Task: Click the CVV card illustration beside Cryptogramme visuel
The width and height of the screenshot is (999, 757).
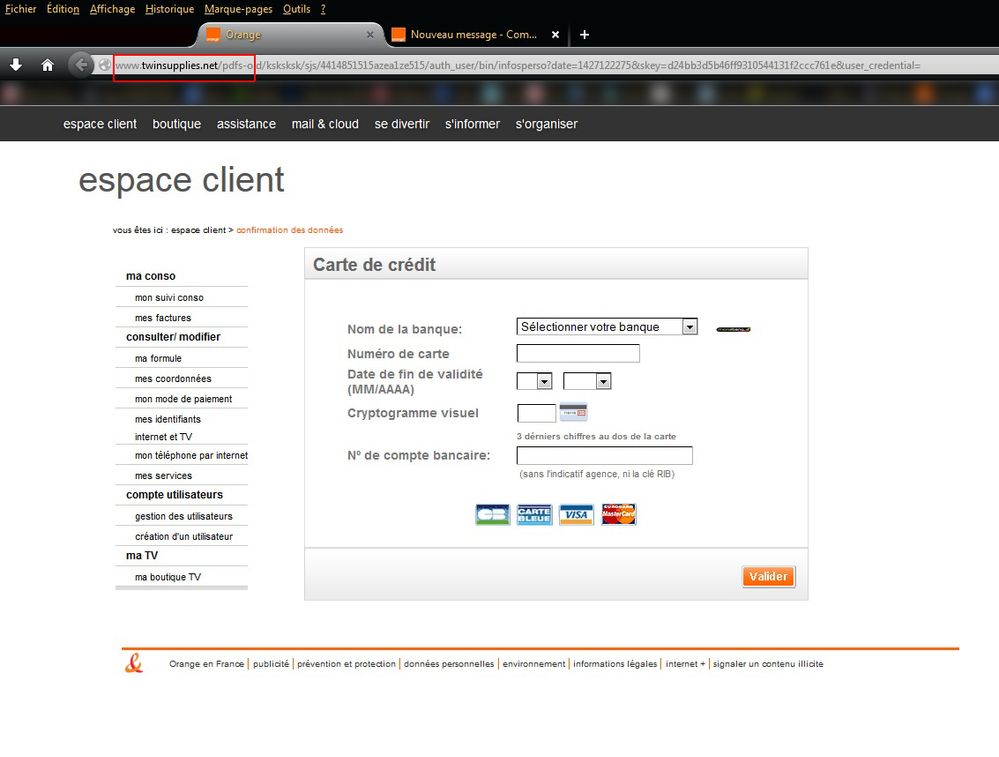Action: 573,411
